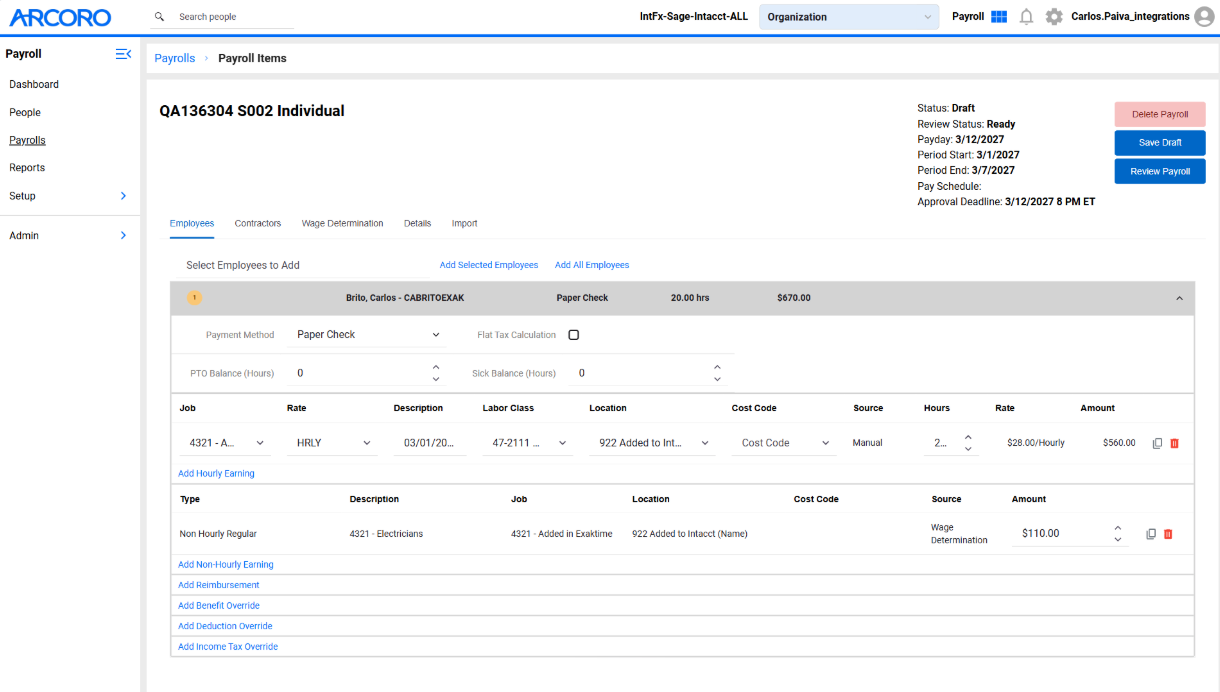Click Add Non-Hourly Earning link
The image size is (1220, 692).
tap(226, 565)
